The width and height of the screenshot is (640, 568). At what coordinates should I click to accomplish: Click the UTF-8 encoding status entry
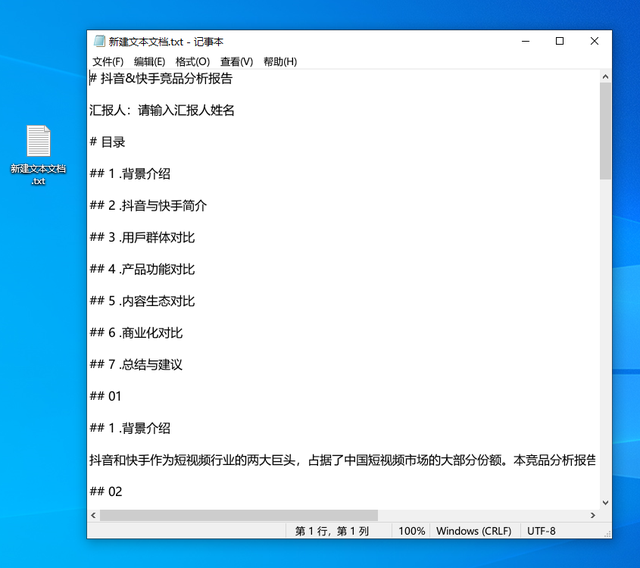tap(541, 531)
